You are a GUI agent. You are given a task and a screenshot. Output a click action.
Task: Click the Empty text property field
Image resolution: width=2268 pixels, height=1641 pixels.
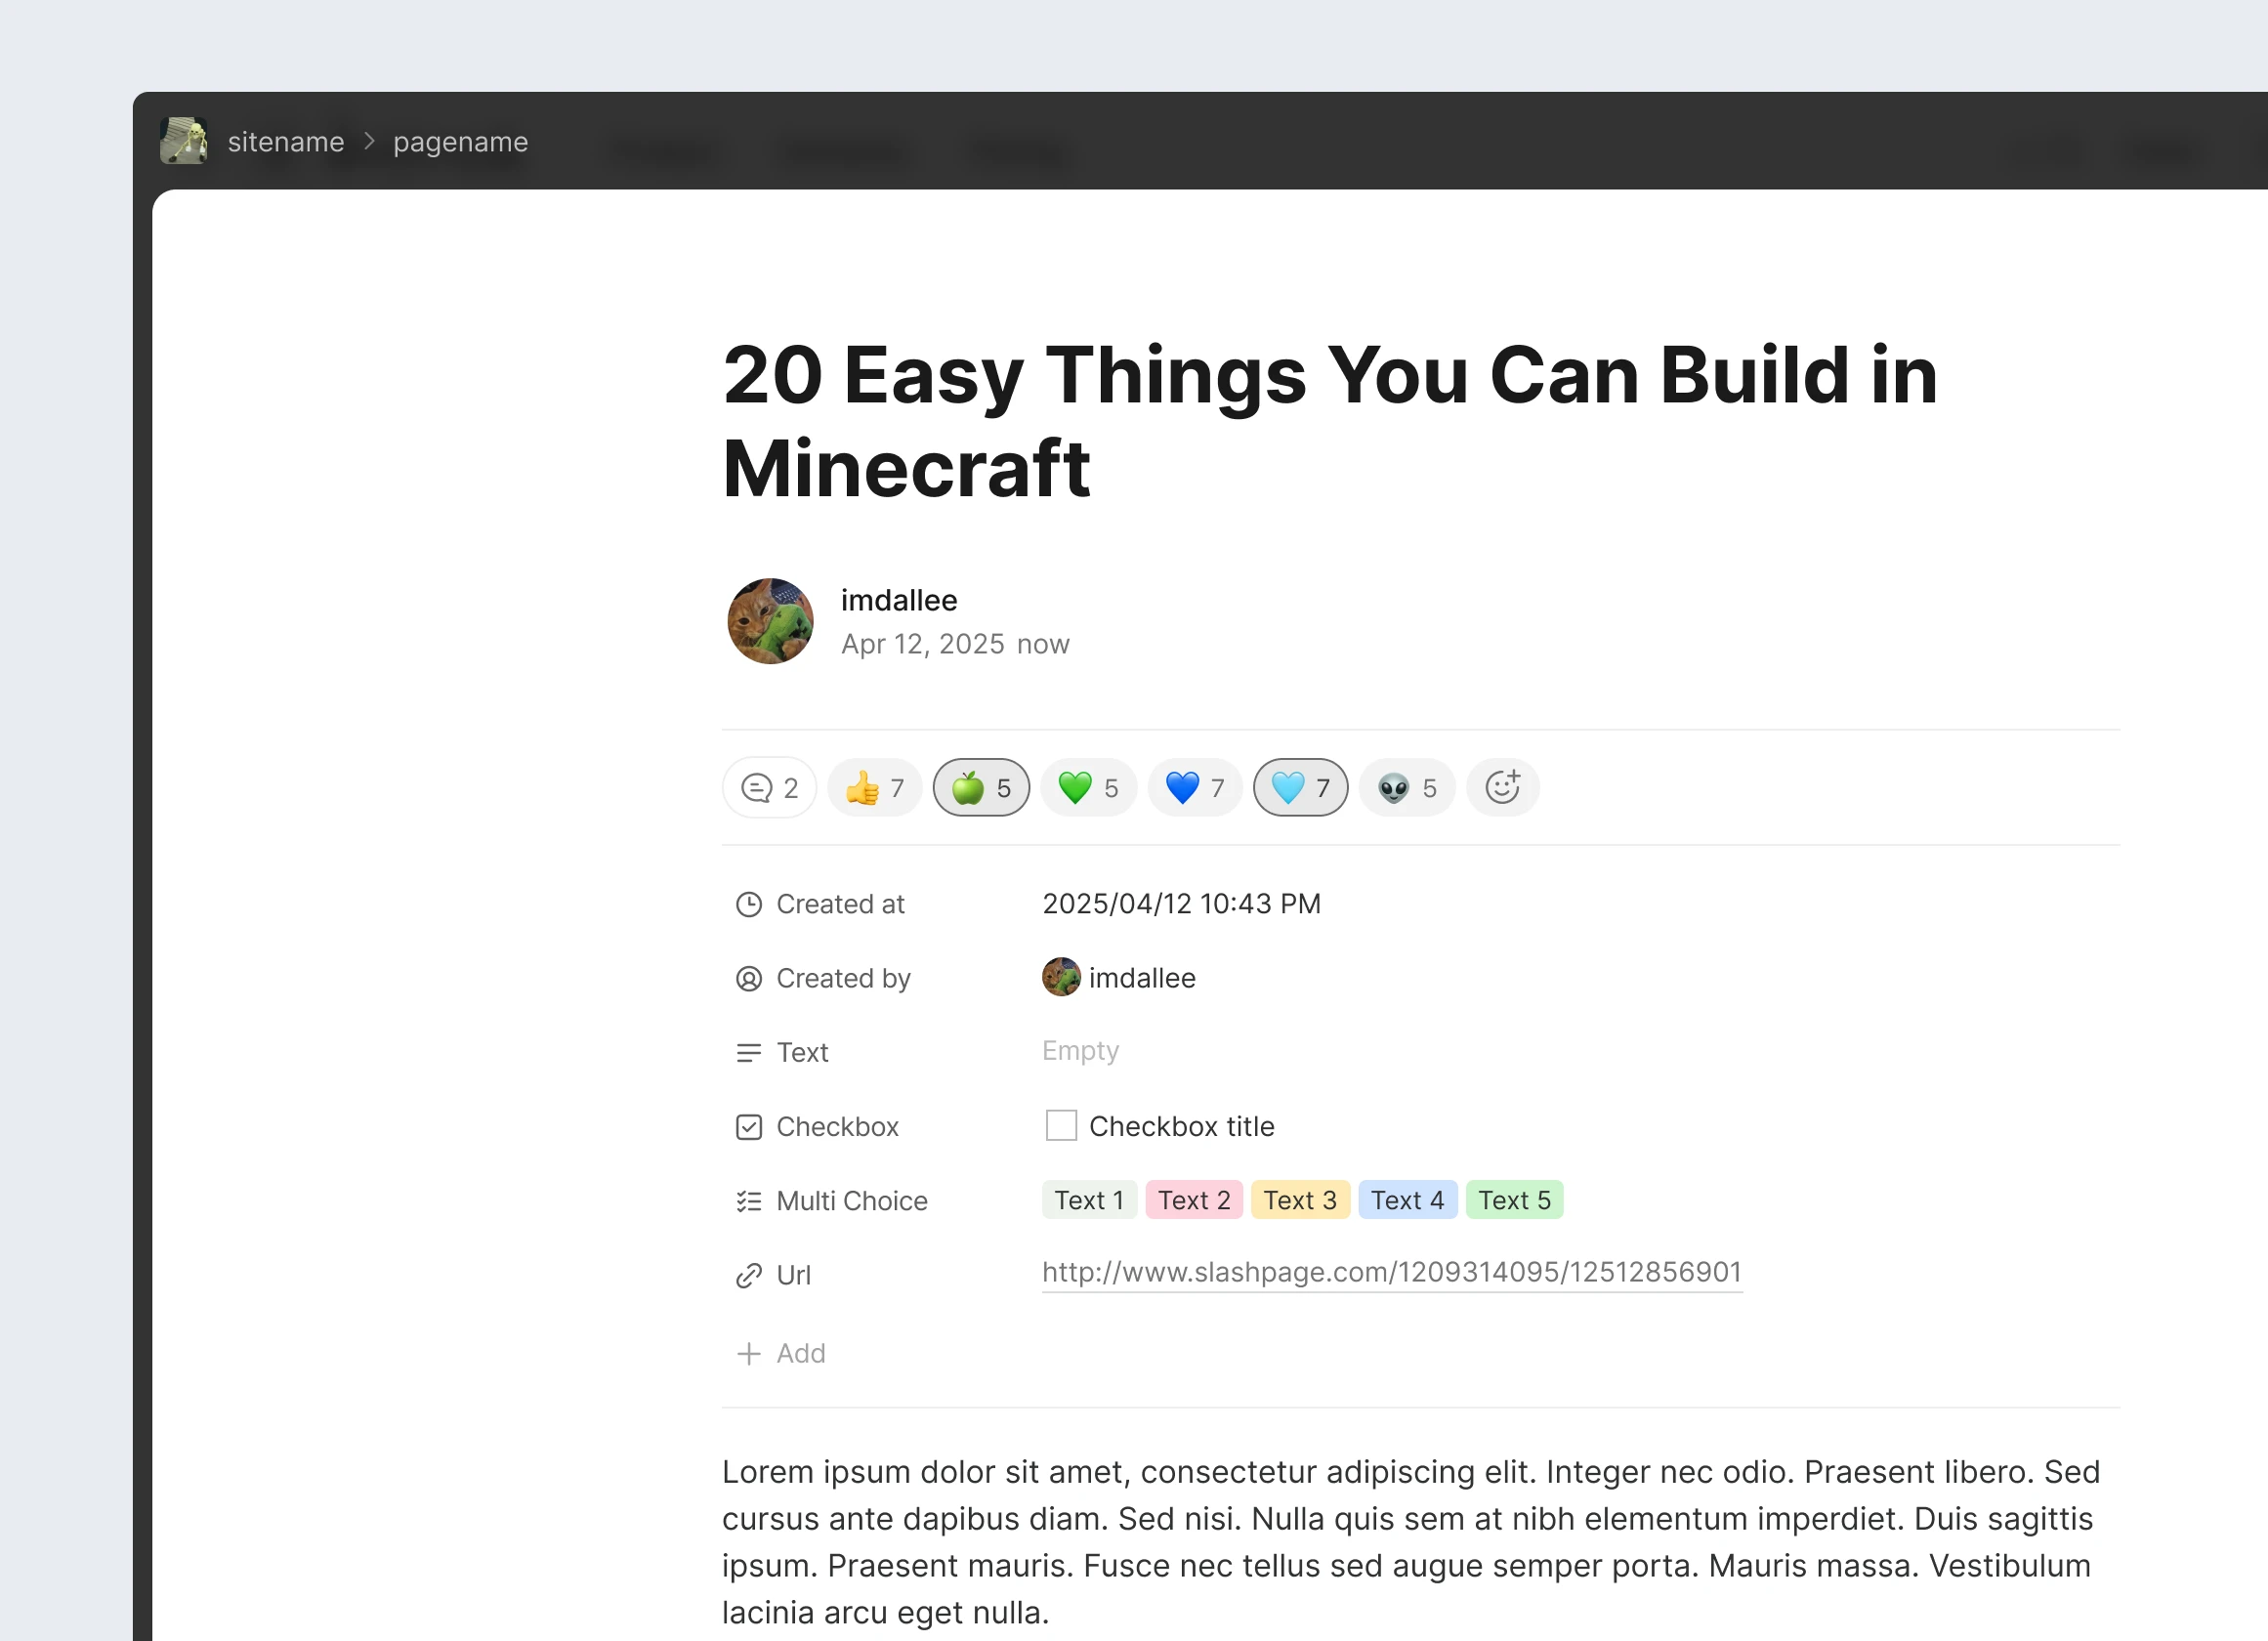pyautogui.click(x=1080, y=1051)
